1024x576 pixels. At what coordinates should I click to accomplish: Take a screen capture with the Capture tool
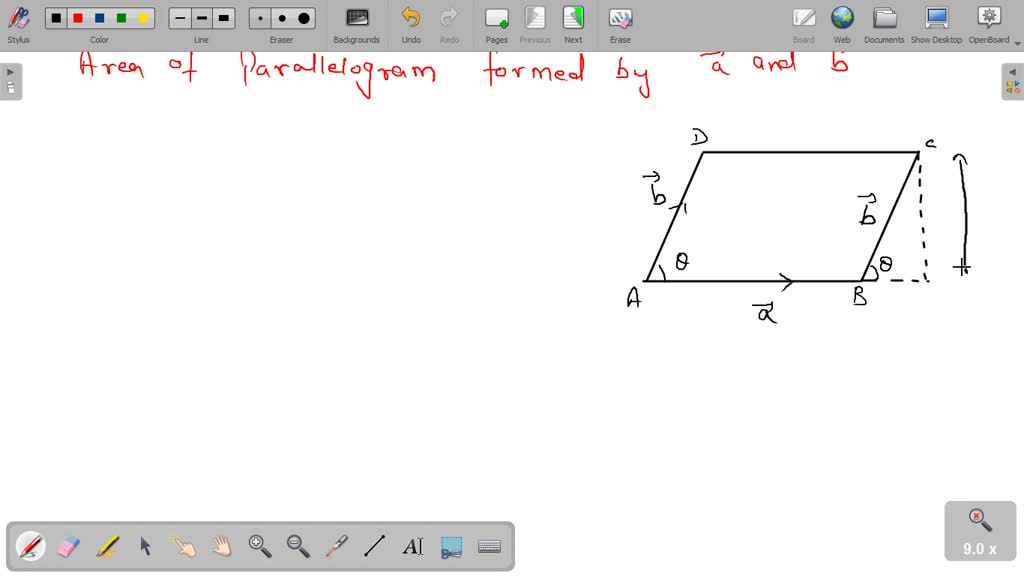(449, 546)
